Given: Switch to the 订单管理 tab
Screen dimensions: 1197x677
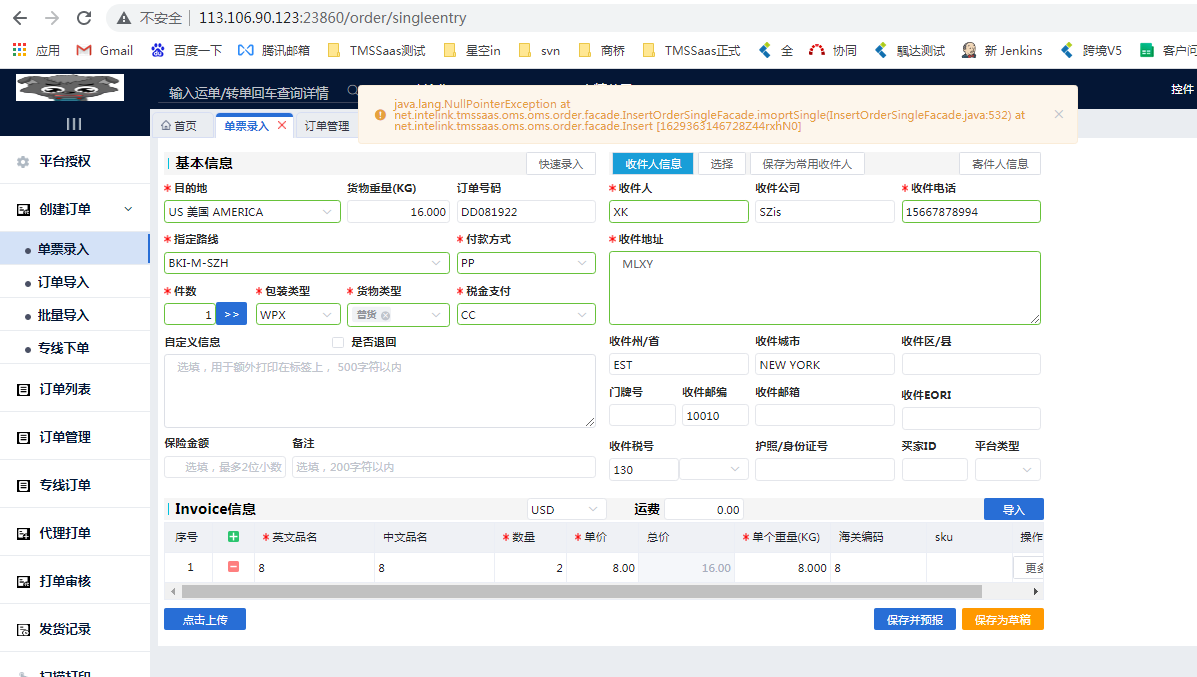Looking at the screenshot, I should [327, 126].
